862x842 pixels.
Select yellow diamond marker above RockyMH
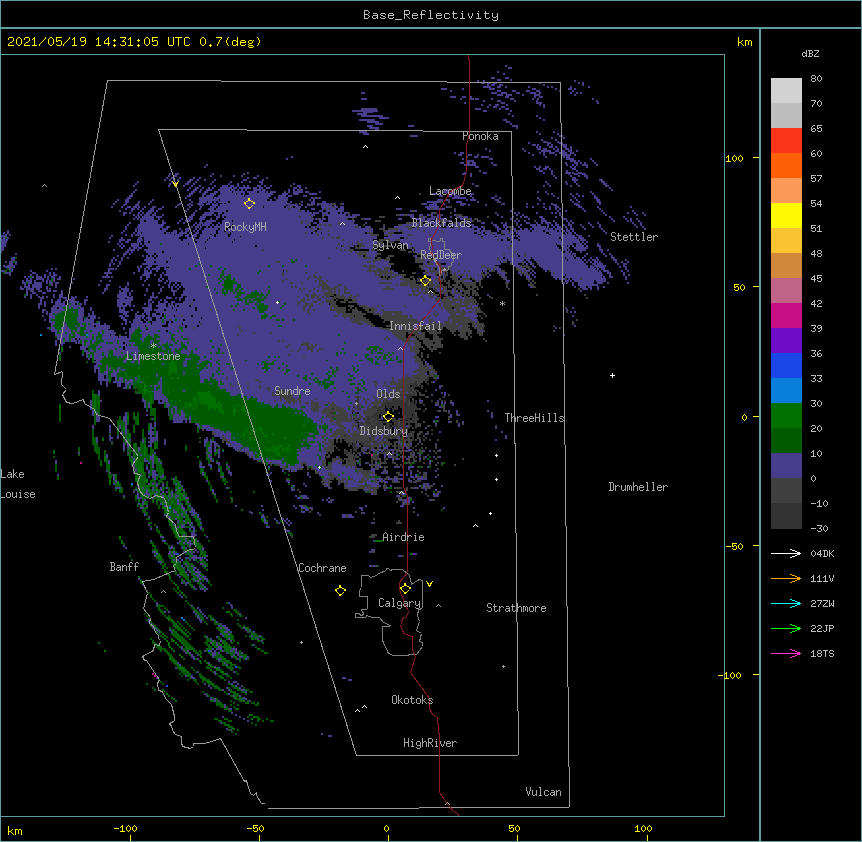[250, 204]
